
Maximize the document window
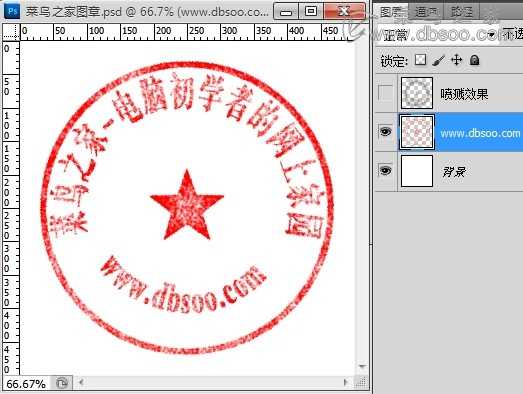pyautogui.click(x=311, y=11)
